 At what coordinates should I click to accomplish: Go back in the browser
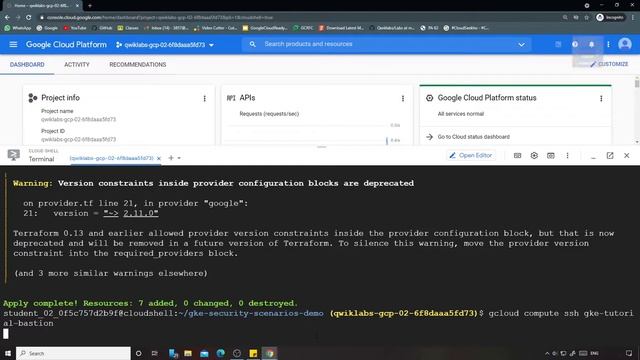click(x=7, y=18)
